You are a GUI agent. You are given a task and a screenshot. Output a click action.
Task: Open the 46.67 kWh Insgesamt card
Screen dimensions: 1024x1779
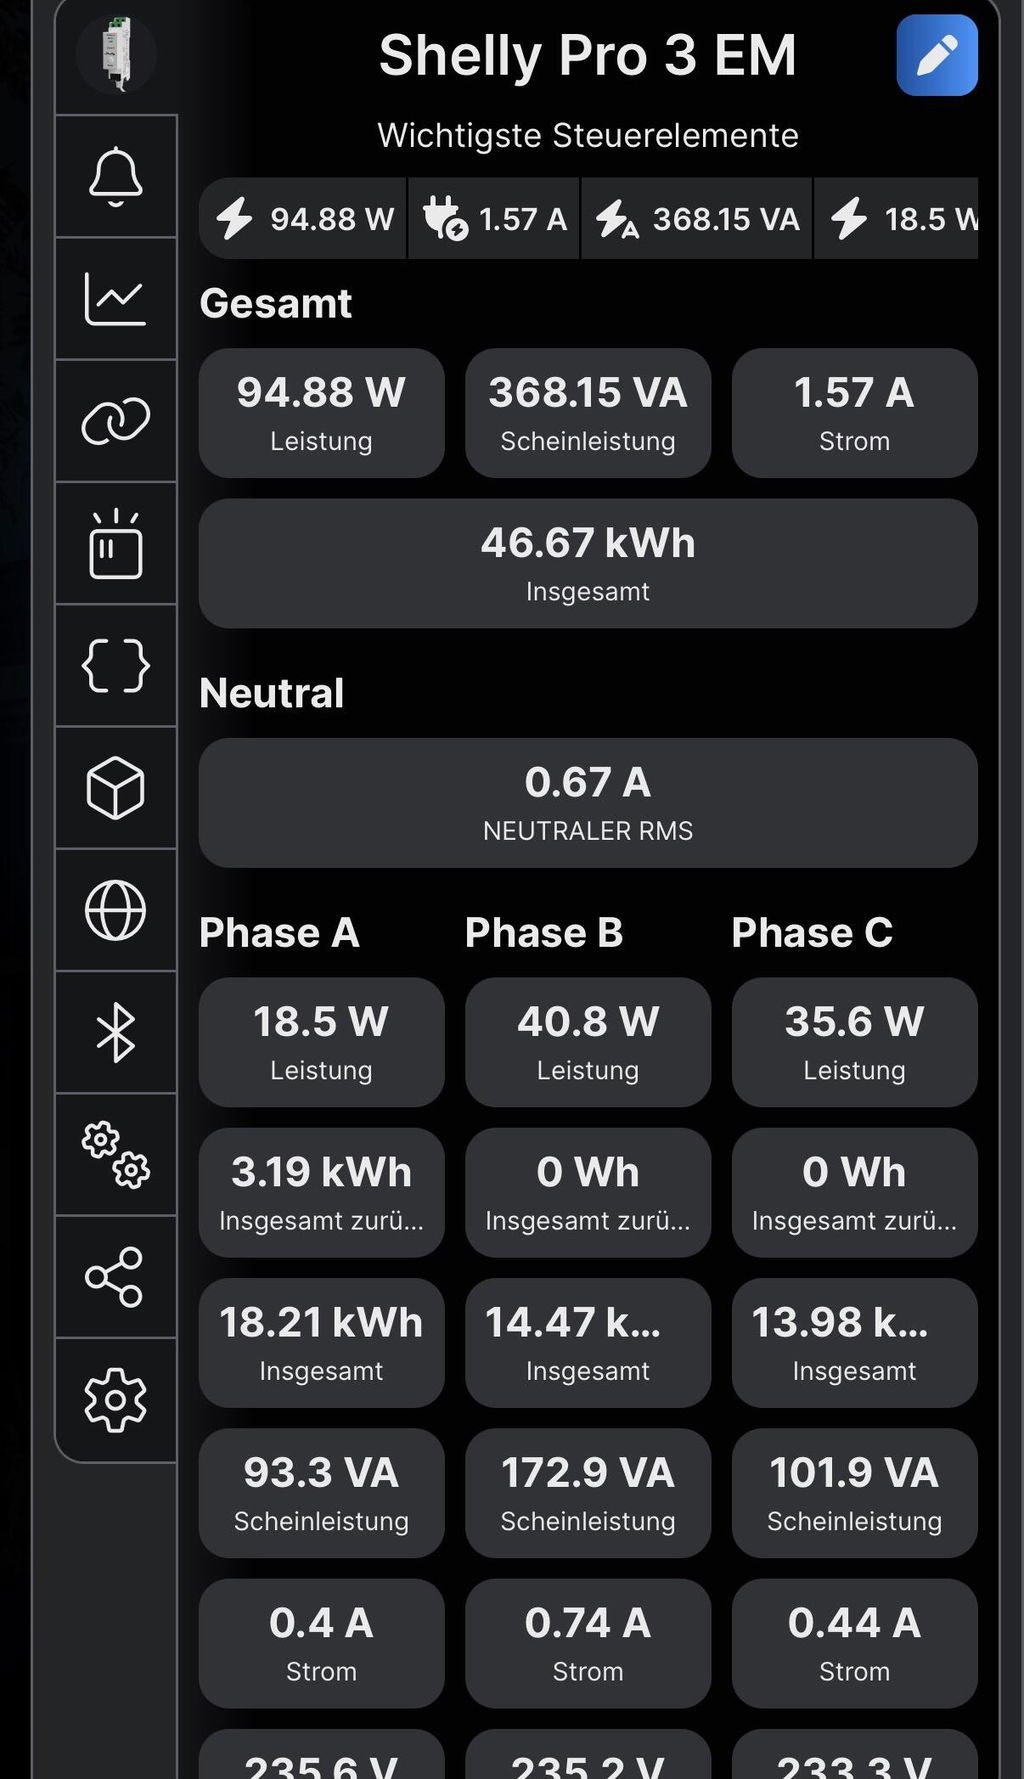tap(588, 564)
